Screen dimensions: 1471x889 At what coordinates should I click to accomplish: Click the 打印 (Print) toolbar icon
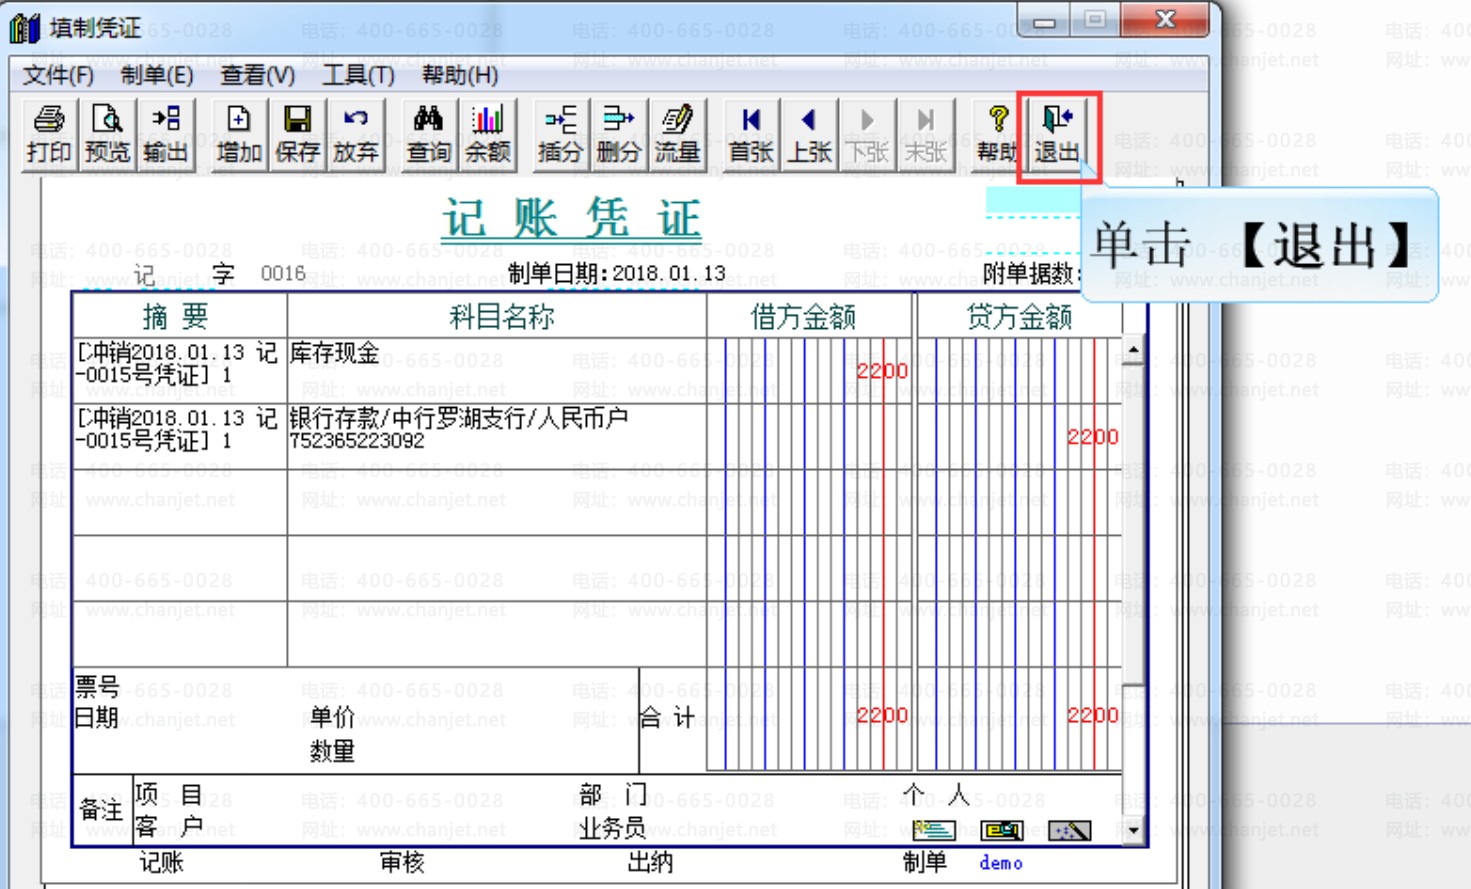click(49, 134)
